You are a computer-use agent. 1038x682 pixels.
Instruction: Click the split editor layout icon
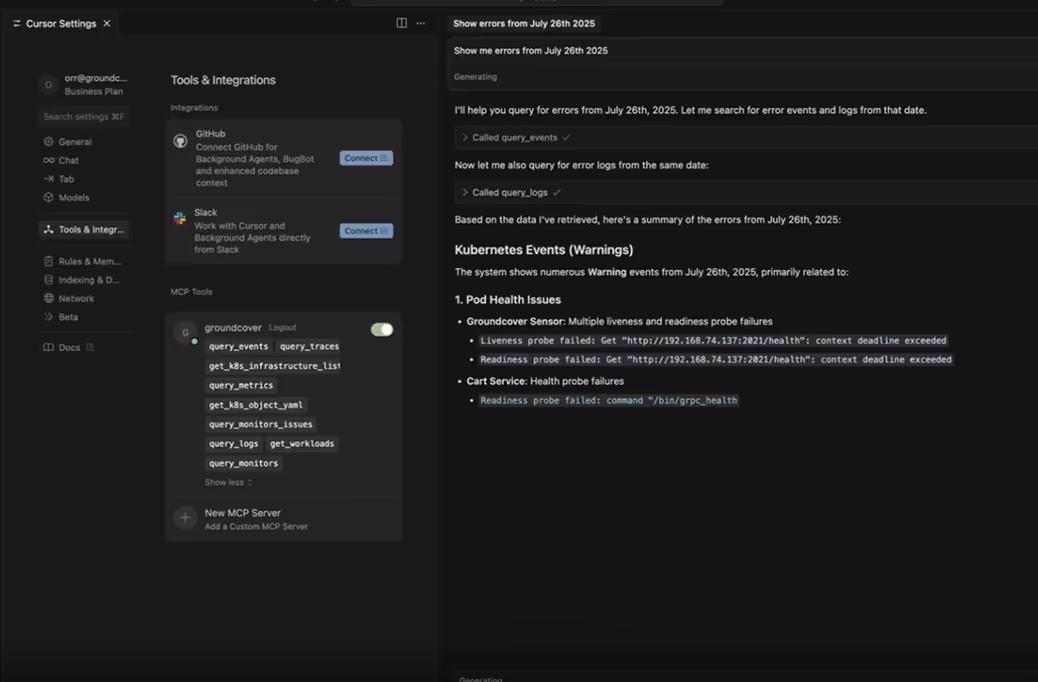point(401,23)
